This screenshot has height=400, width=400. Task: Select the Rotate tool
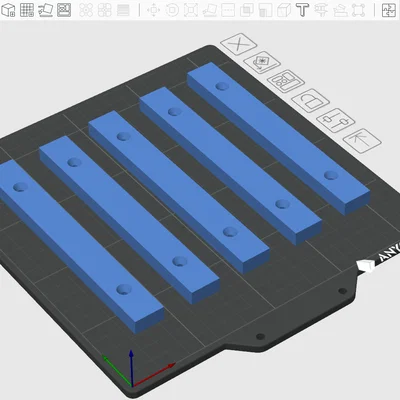pyautogui.click(x=172, y=10)
